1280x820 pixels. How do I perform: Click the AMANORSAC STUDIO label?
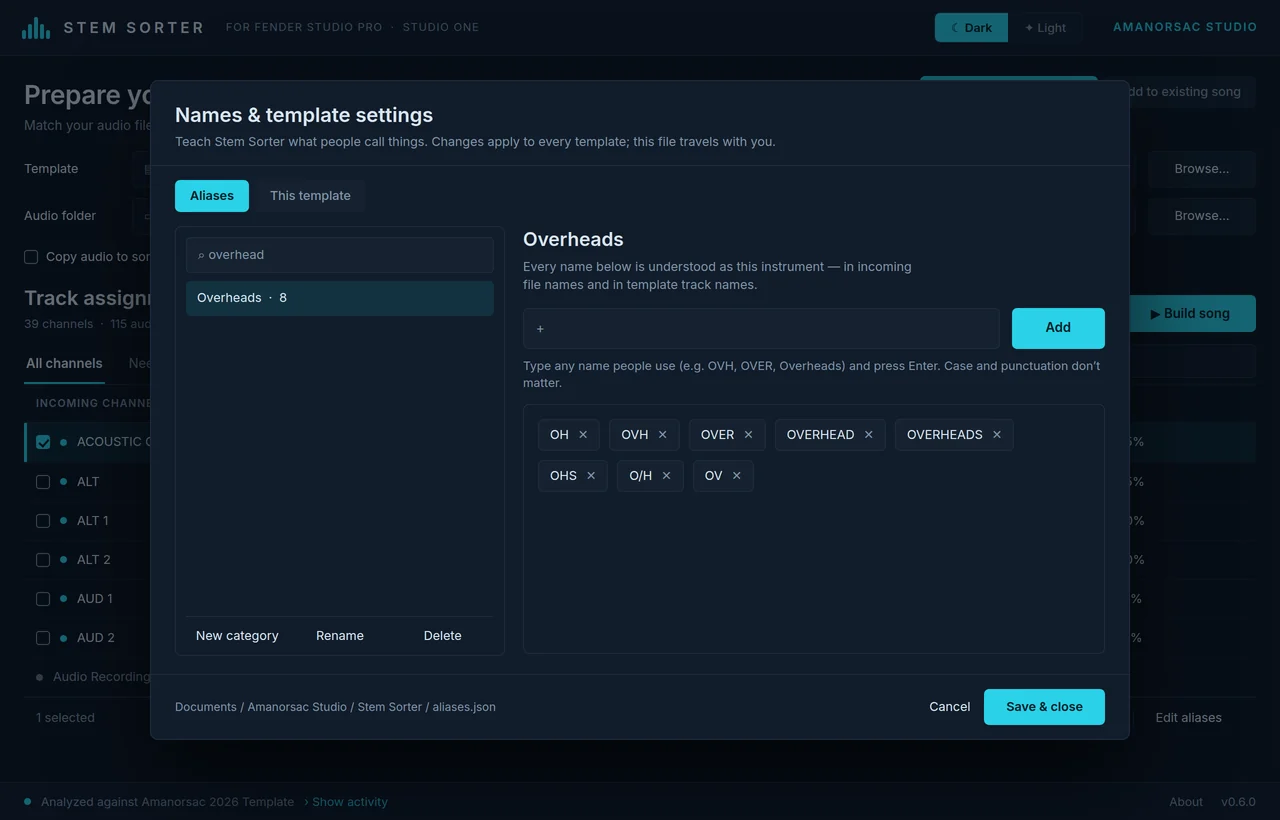click(x=1185, y=28)
